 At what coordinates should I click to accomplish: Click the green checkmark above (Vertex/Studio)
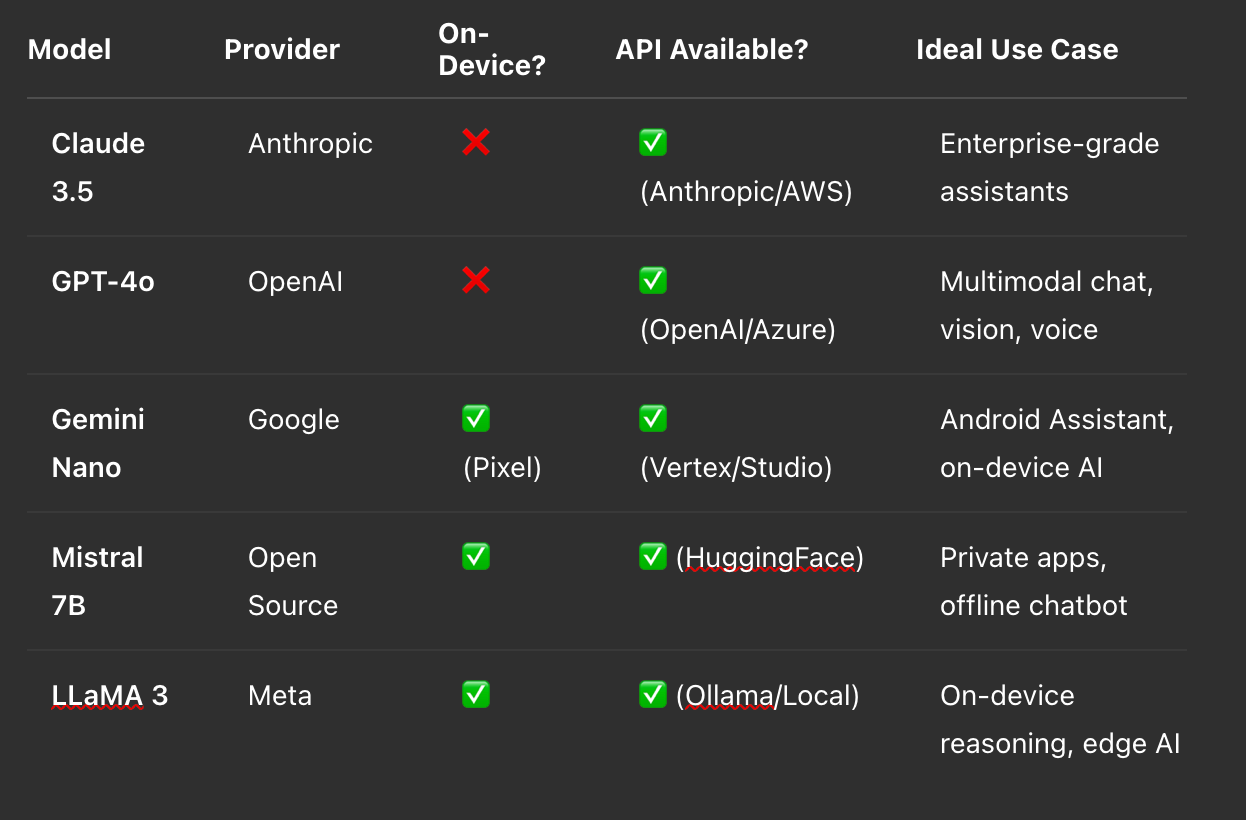click(653, 419)
